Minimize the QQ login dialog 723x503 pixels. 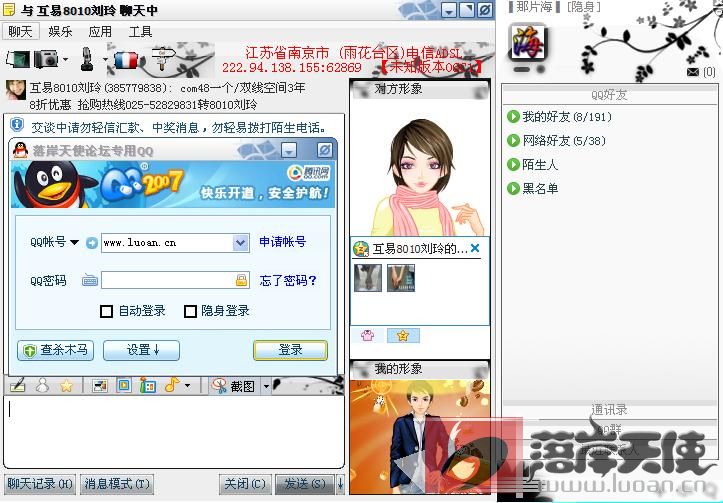point(290,150)
